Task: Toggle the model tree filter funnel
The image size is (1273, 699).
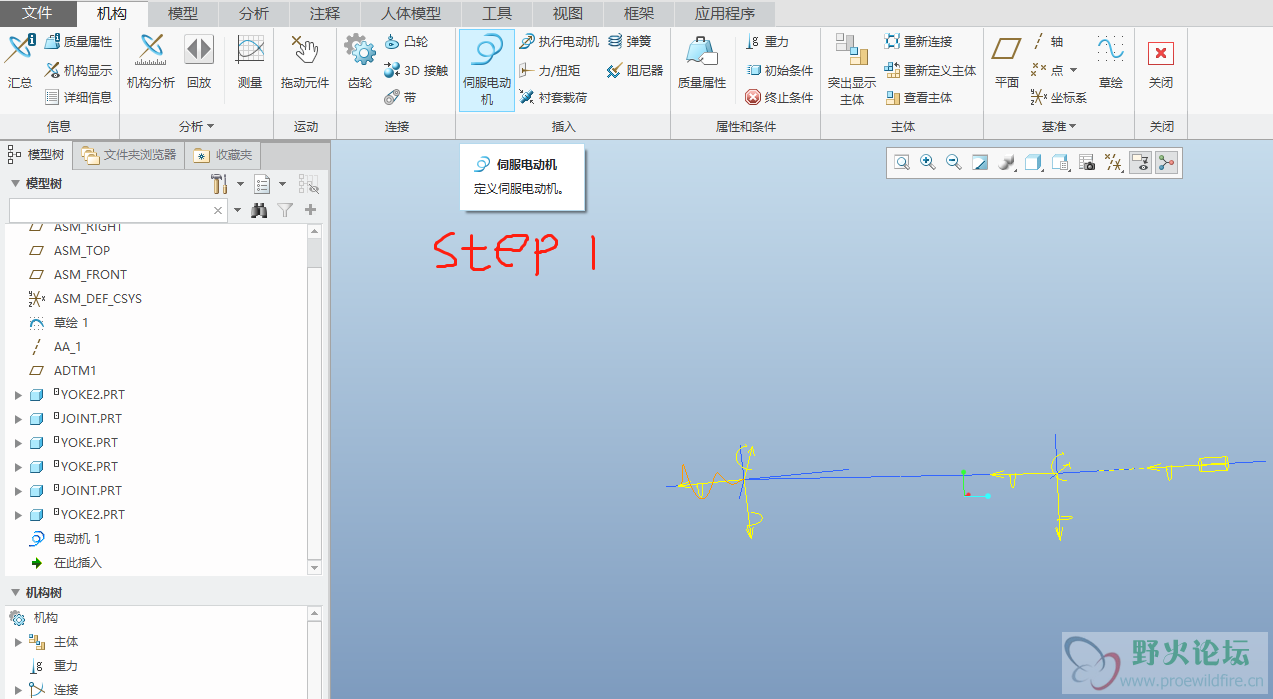Action: point(285,210)
